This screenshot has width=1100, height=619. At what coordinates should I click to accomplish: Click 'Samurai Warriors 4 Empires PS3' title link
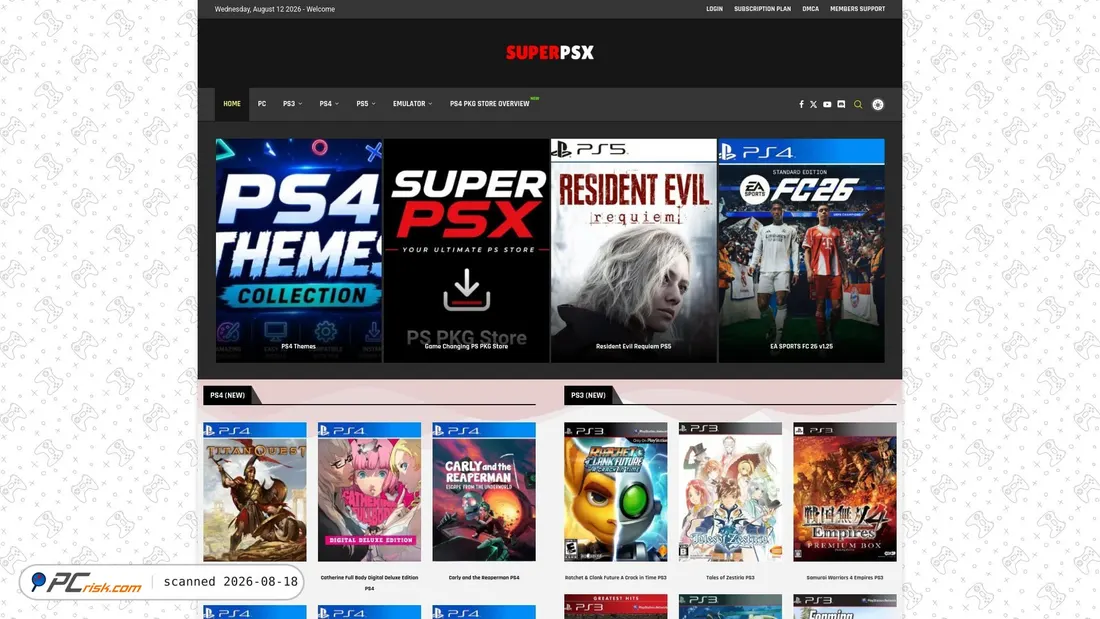pyautogui.click(x=845, y=578)
